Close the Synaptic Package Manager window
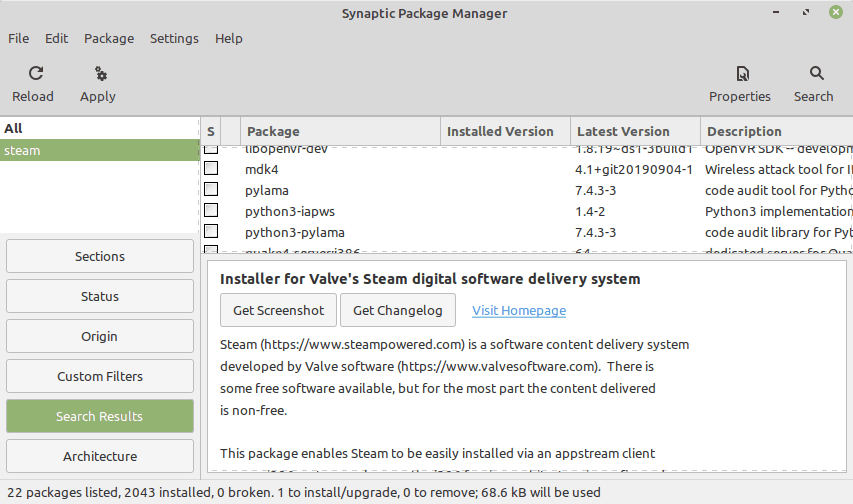This screenshot has height=504, width=853. click(x=836, y=12)
